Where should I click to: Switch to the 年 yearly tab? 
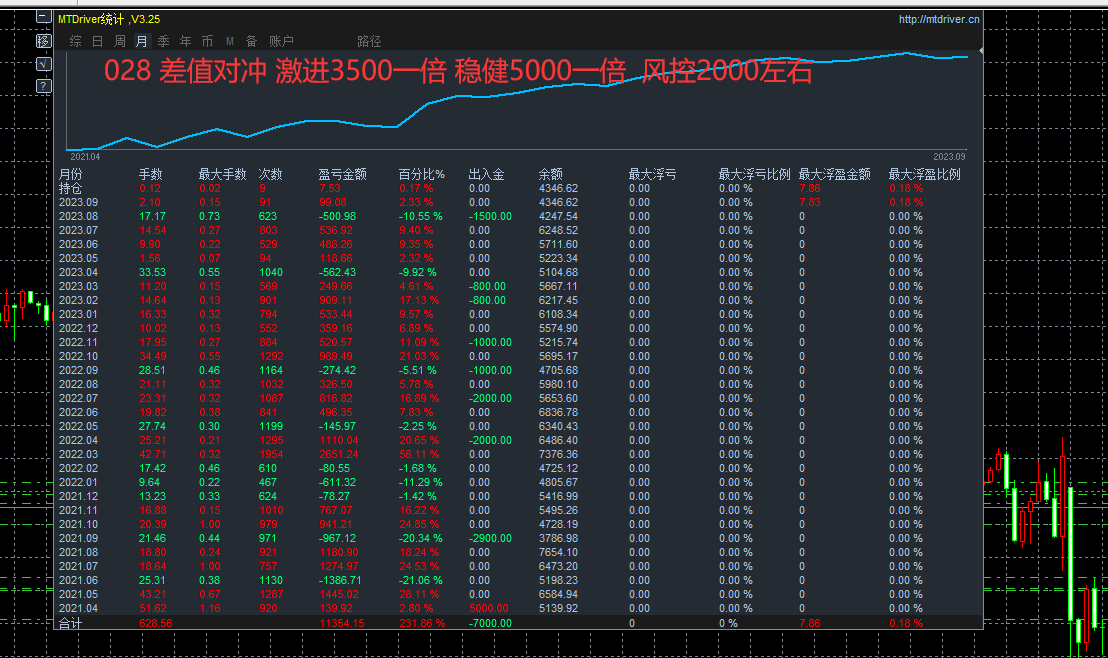coord(185,41)
